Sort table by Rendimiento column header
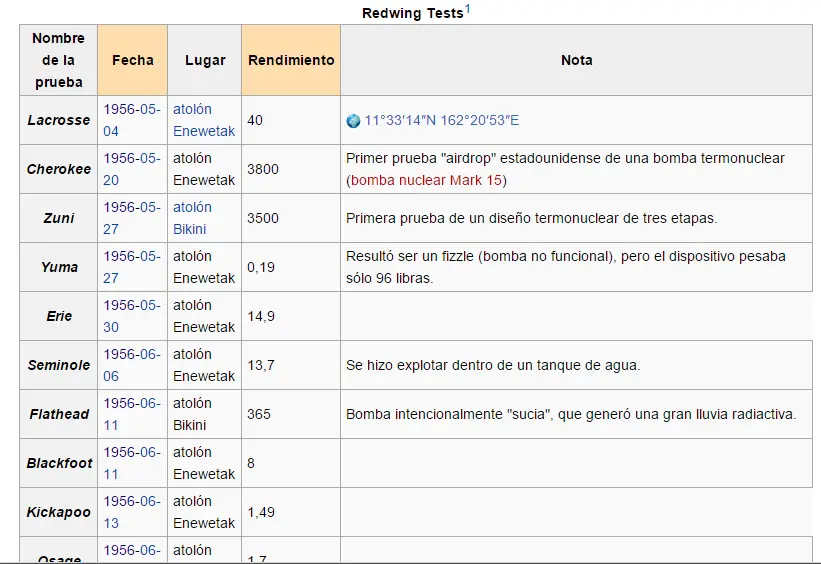The width and height of the screenshot is (821, 564). [291, 60]
